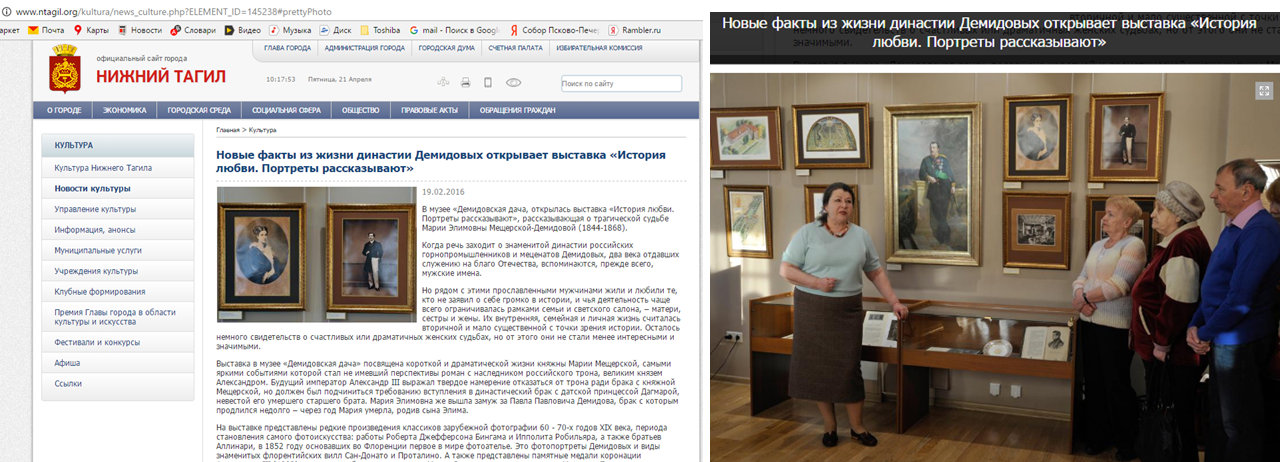Open the Городская среда menu
Screen dimensions: 1280x462
pyautogui.click(x=199, y=110)
